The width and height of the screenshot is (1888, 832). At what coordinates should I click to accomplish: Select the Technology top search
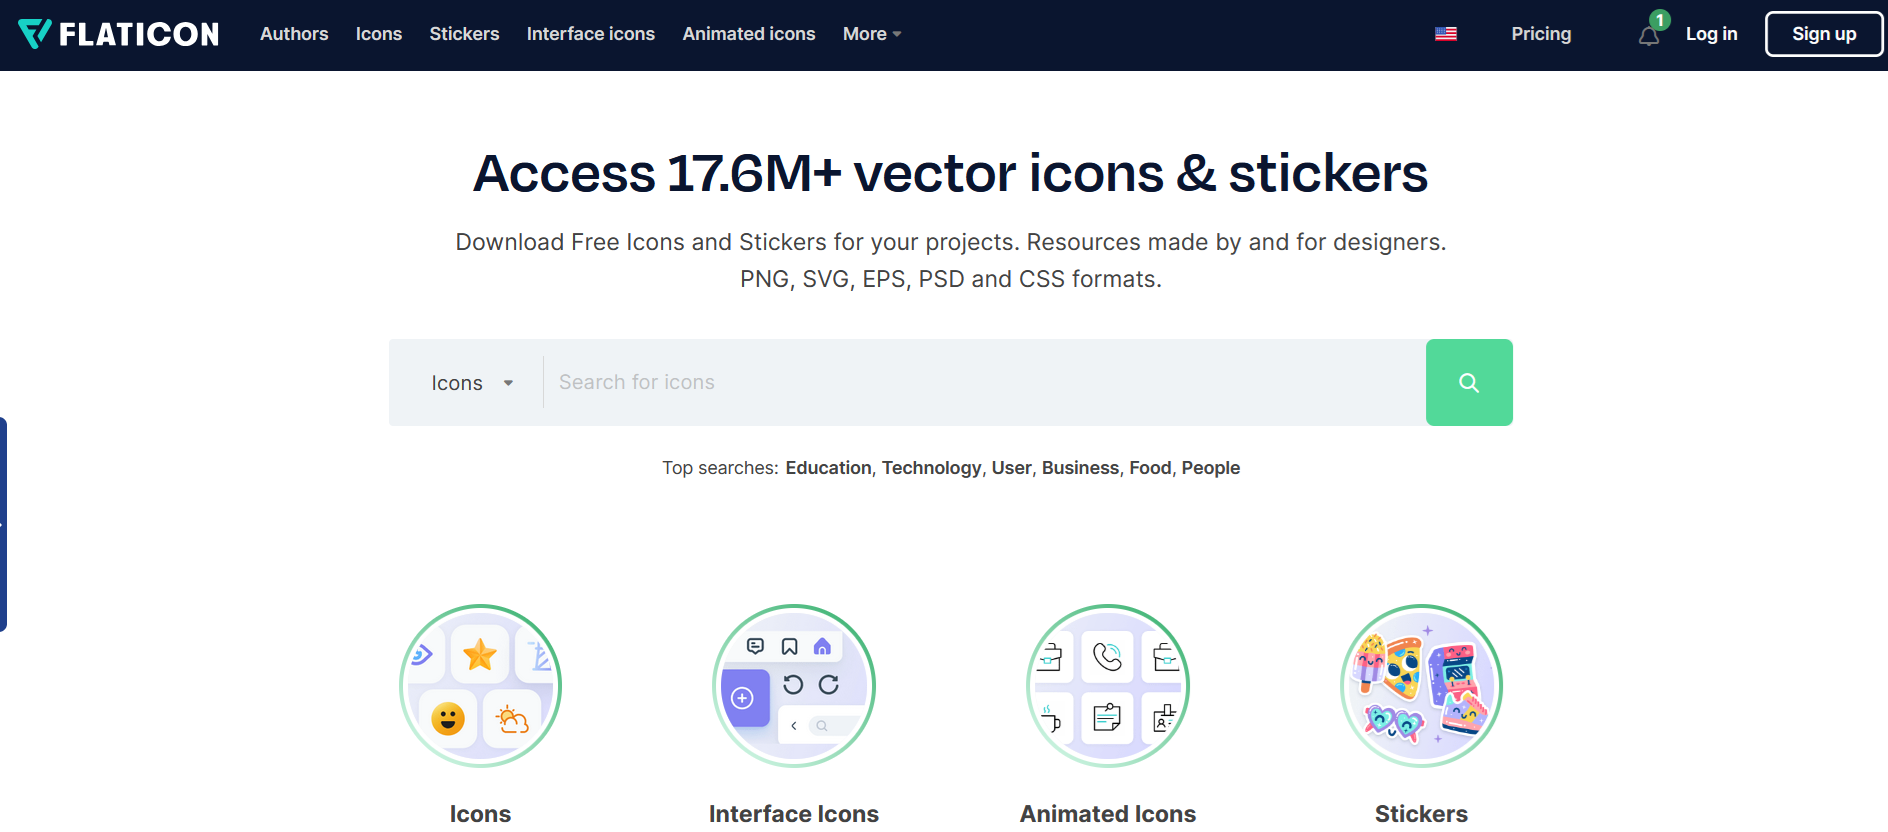[x=931, y=468]
